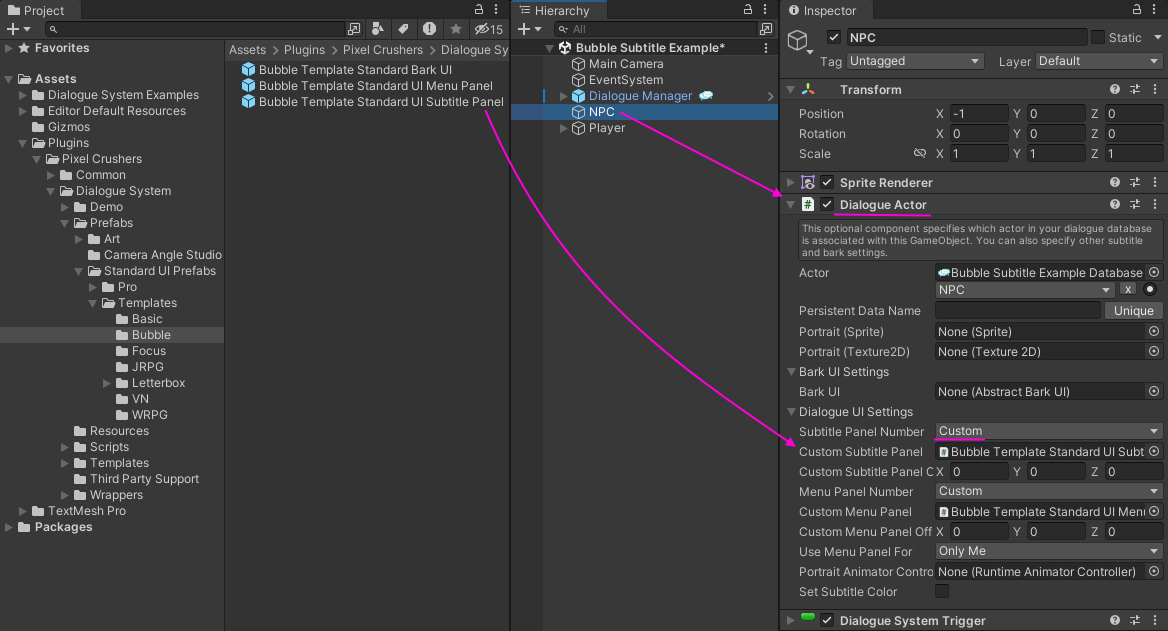Image resolution: width=1168 pixels, height=631 pixels.
Task: Click the Position X input field
Action: click(x=979, y=114)
